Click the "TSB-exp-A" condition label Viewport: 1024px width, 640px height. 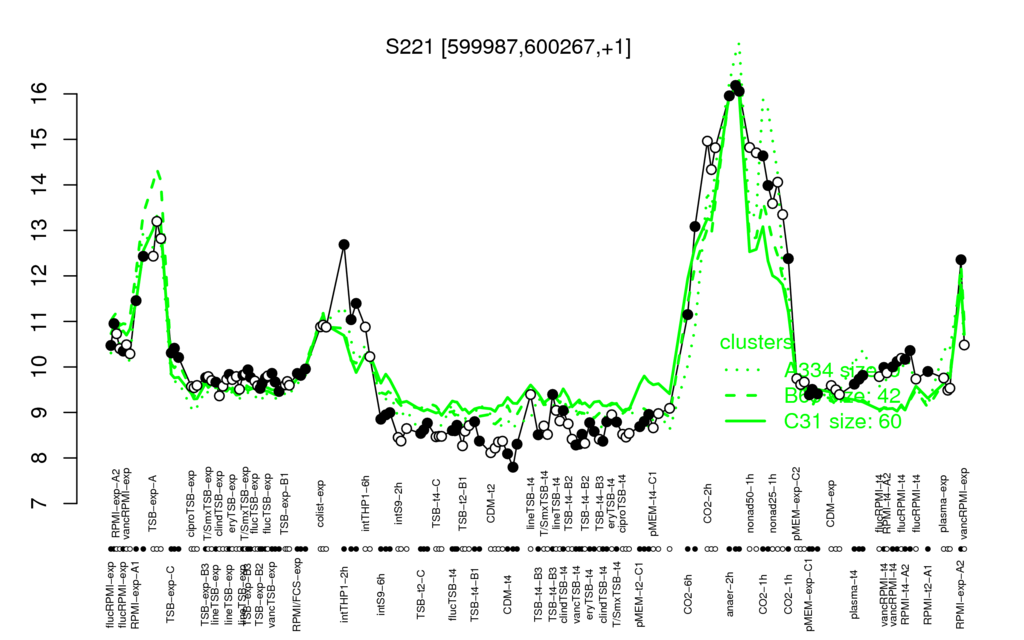point(153,505)
